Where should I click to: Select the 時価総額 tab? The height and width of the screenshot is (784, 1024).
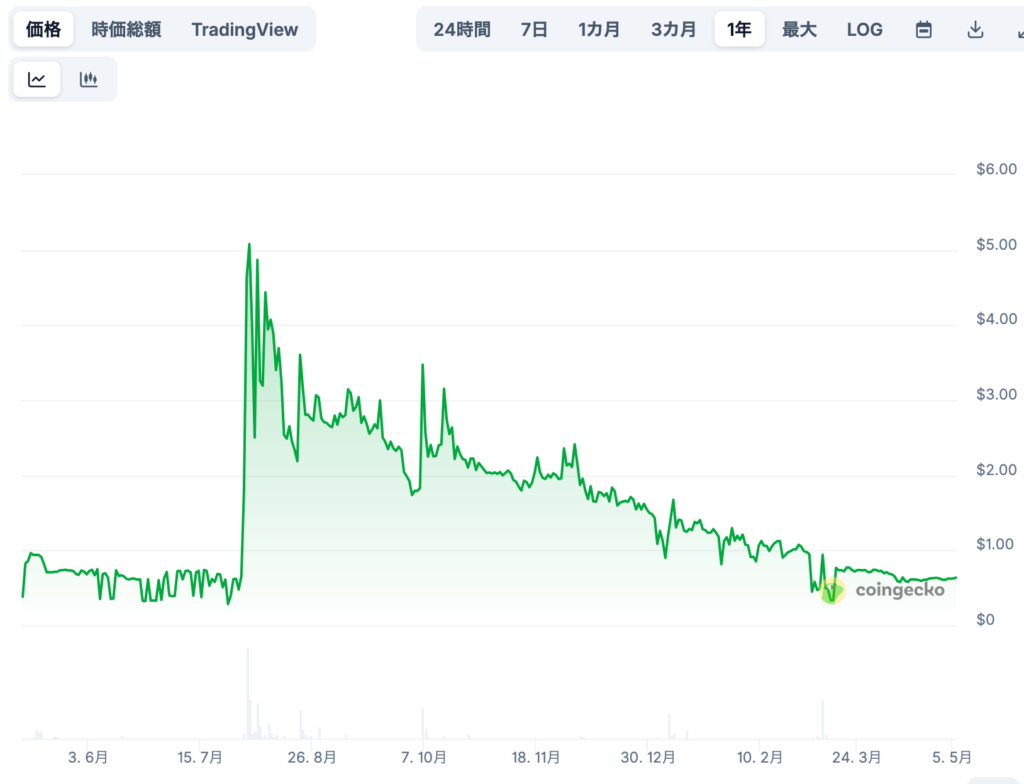point(126,29)
